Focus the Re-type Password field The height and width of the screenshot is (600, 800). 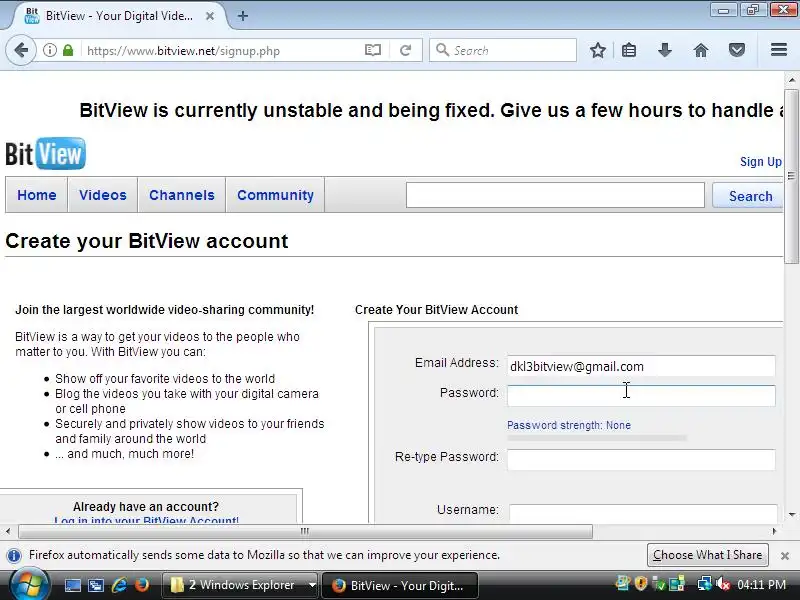click(641, 460)
